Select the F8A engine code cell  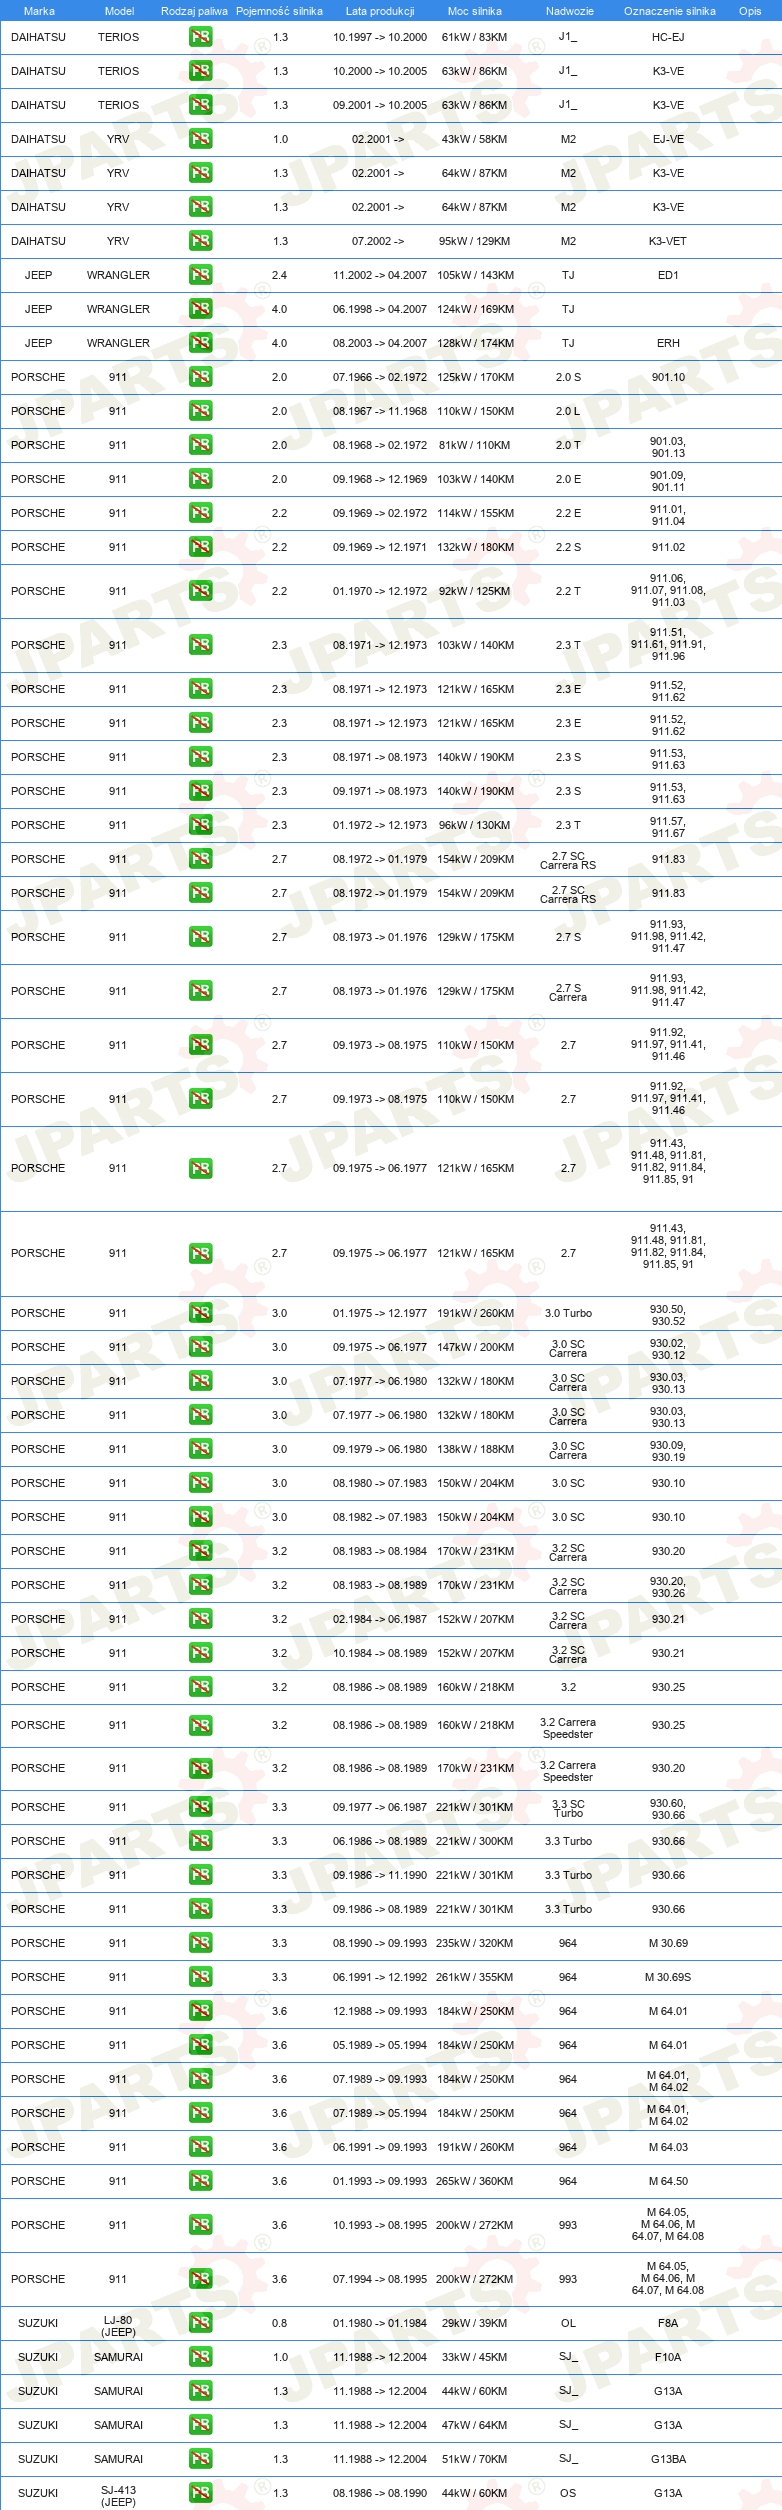[x=668, y=2323]
